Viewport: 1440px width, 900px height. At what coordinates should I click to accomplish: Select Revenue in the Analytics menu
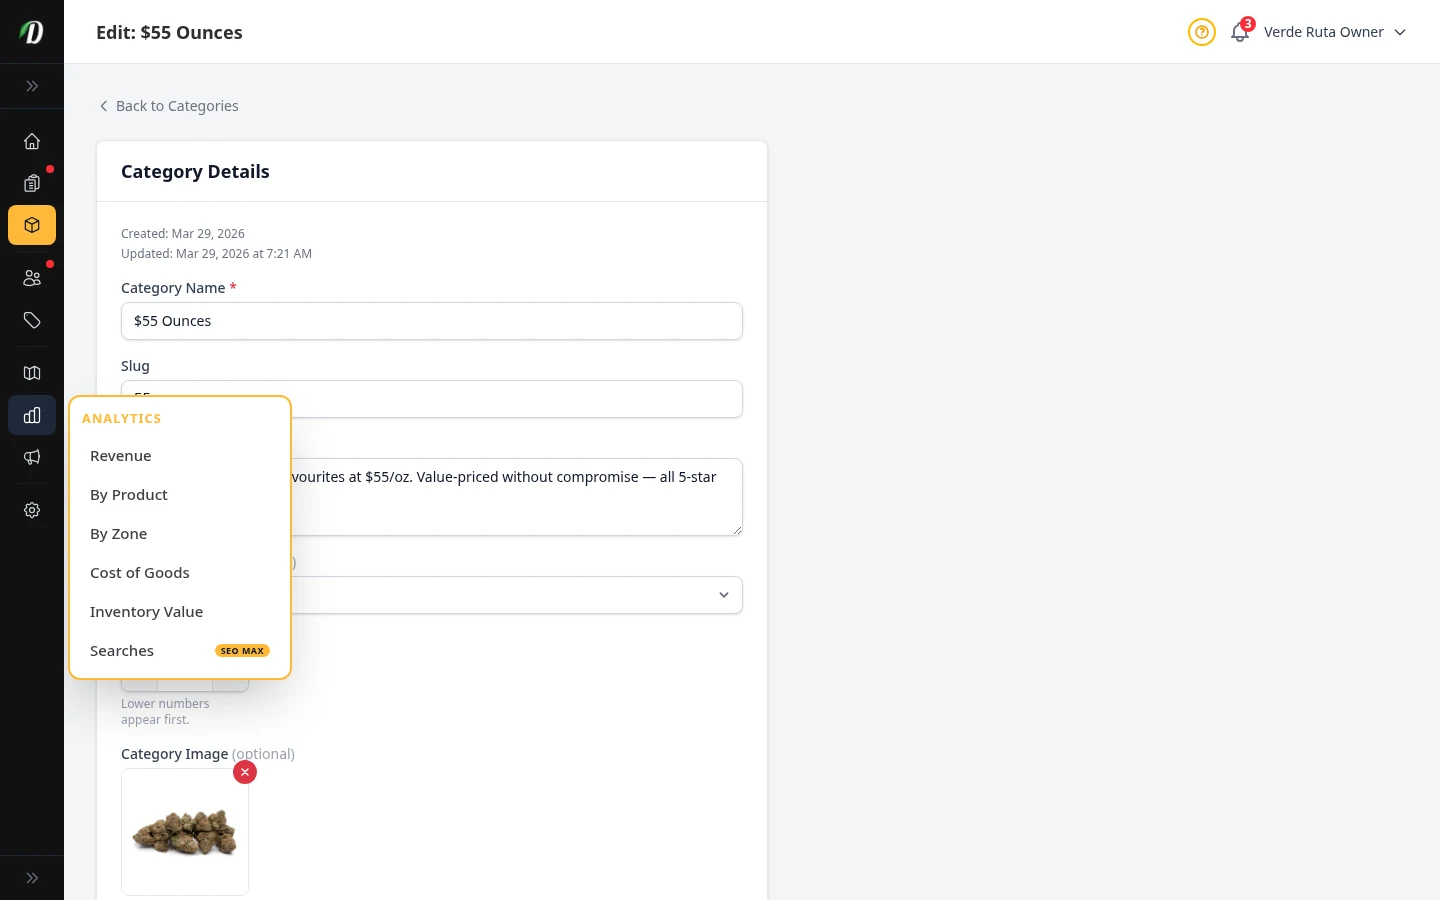[120, 455]
